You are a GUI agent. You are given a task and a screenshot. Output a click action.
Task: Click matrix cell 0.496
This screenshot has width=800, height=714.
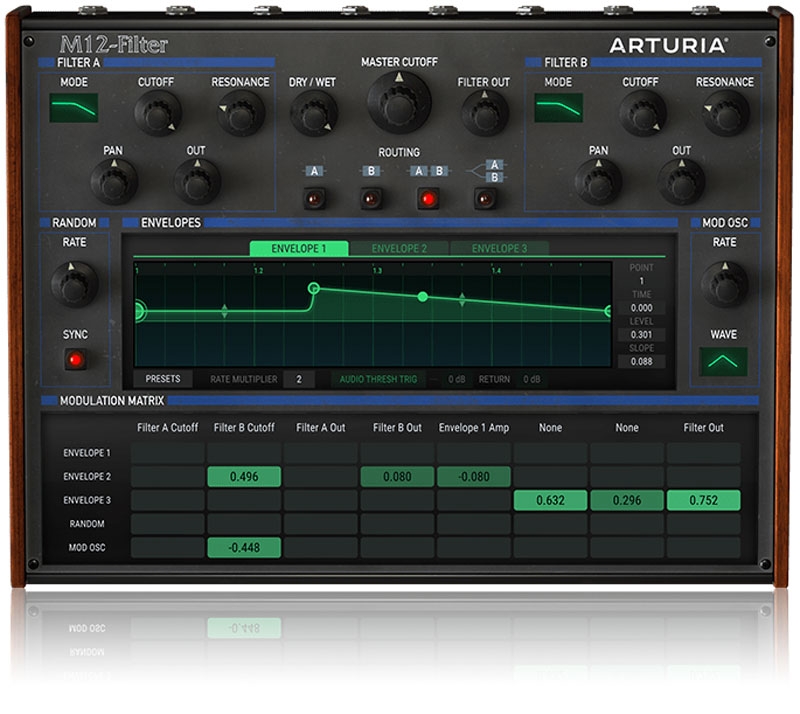[244, 477]
